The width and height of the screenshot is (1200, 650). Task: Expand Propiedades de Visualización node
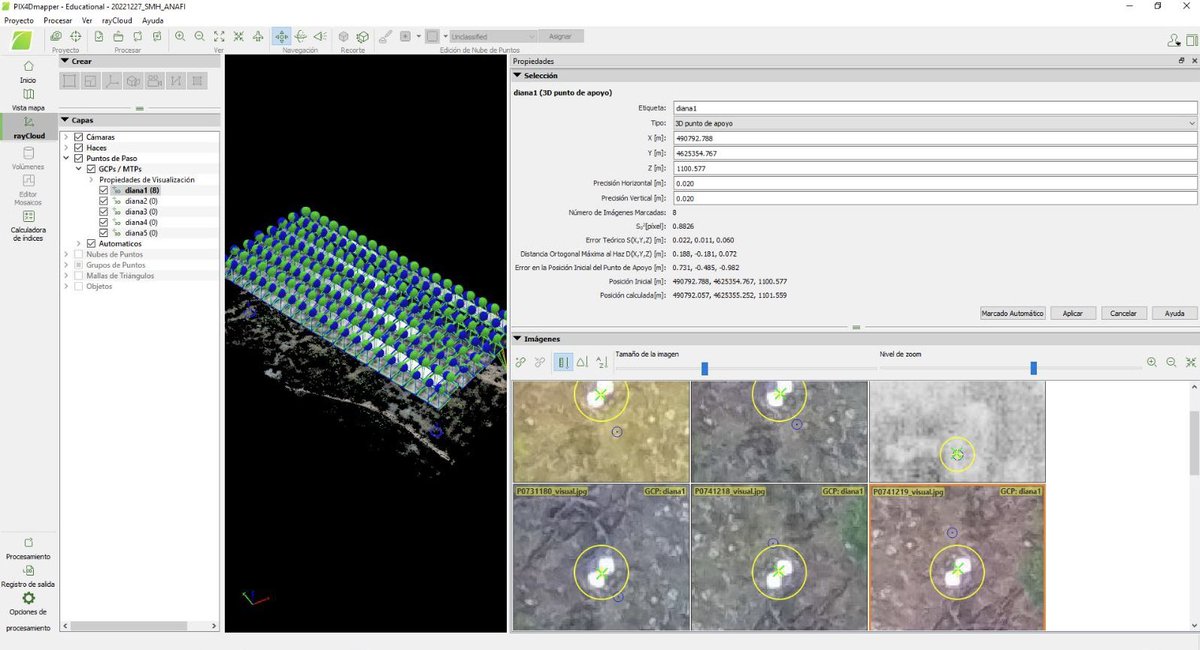91,180
